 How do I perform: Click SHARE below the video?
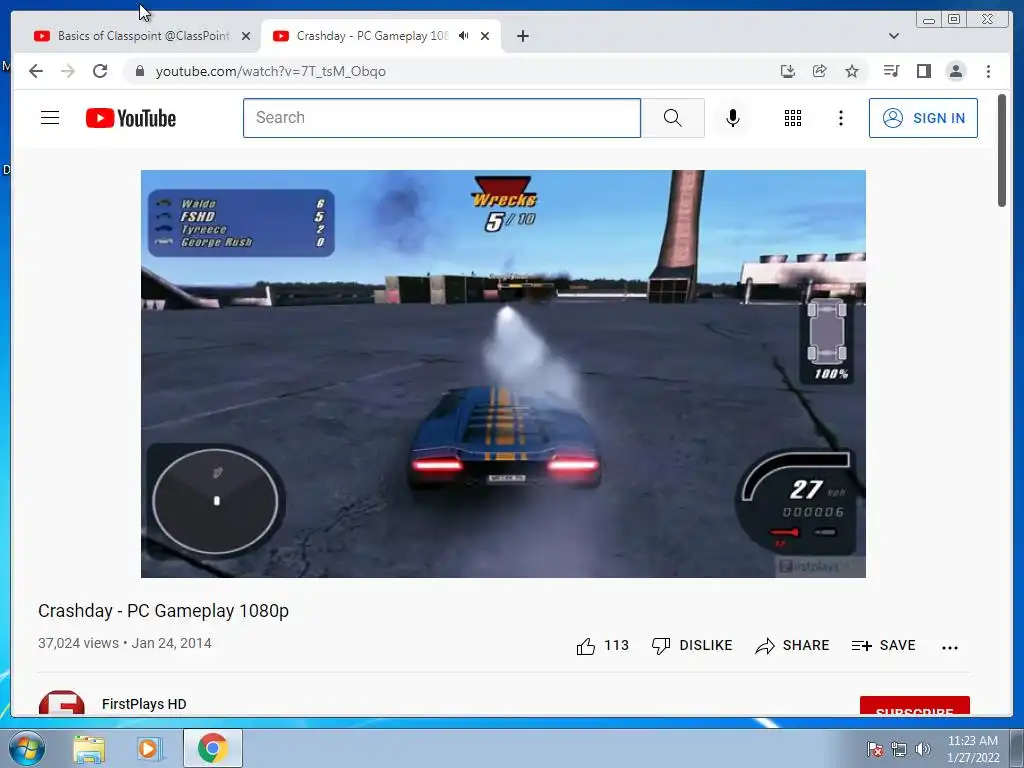tap(792, 646)
